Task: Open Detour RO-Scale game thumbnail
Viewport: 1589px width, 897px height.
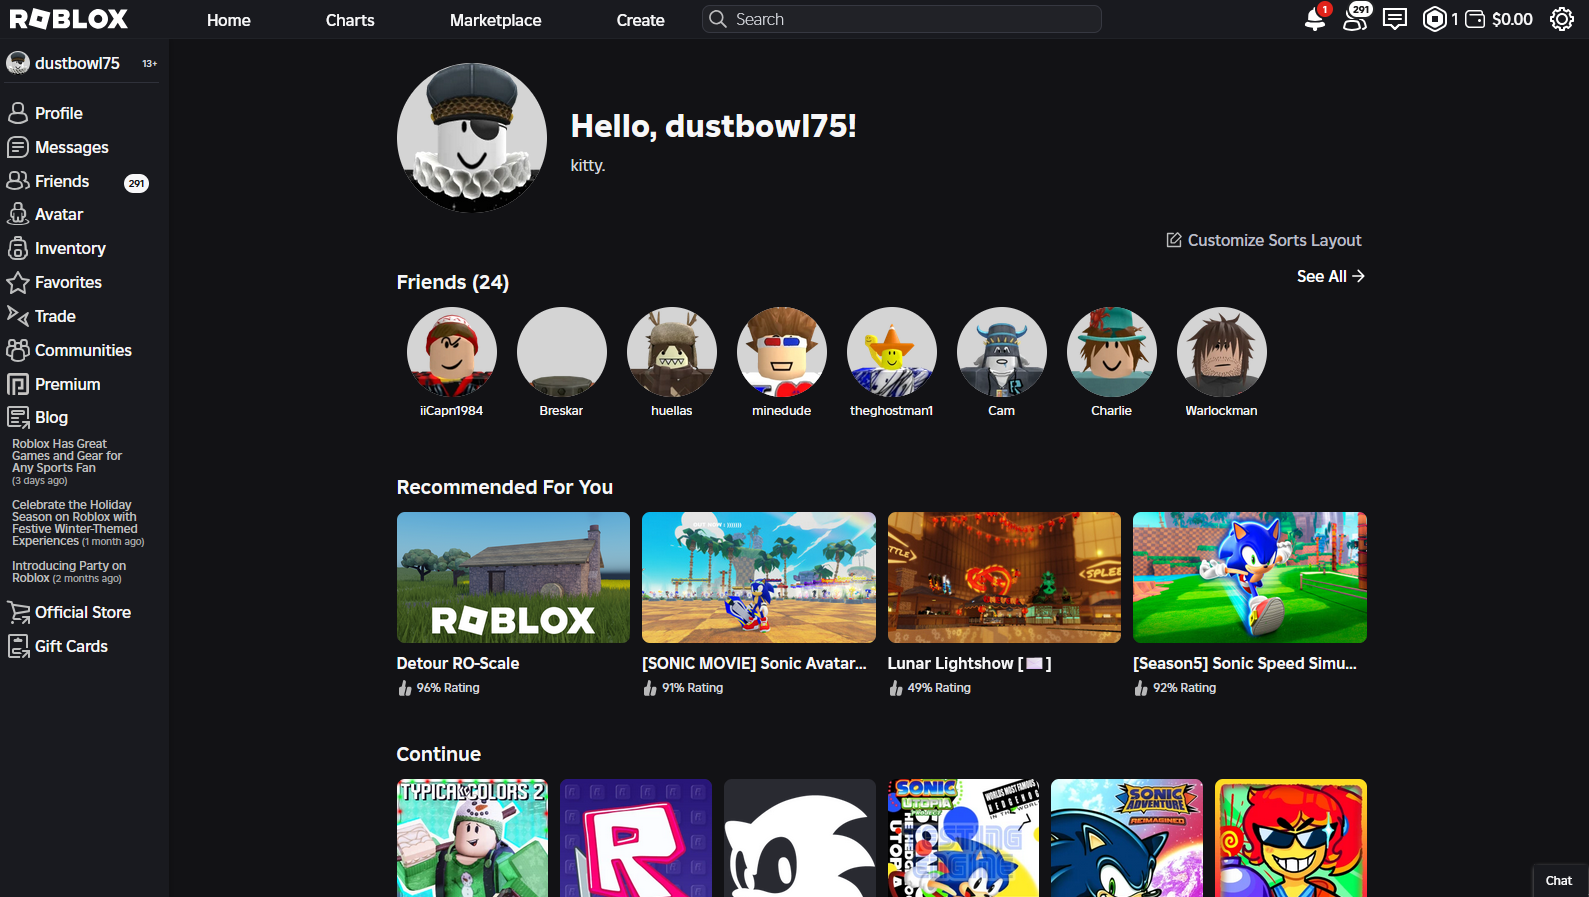Action: pyautogui.click(x=513, y=578)
